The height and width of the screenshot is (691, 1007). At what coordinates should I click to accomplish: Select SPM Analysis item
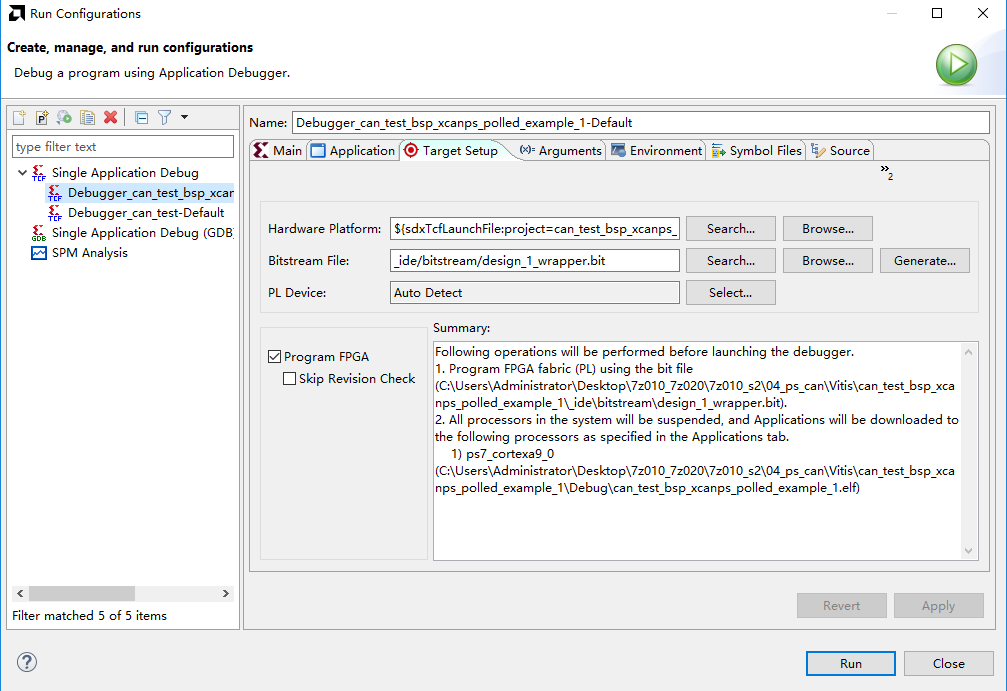(x=89, y=253)
